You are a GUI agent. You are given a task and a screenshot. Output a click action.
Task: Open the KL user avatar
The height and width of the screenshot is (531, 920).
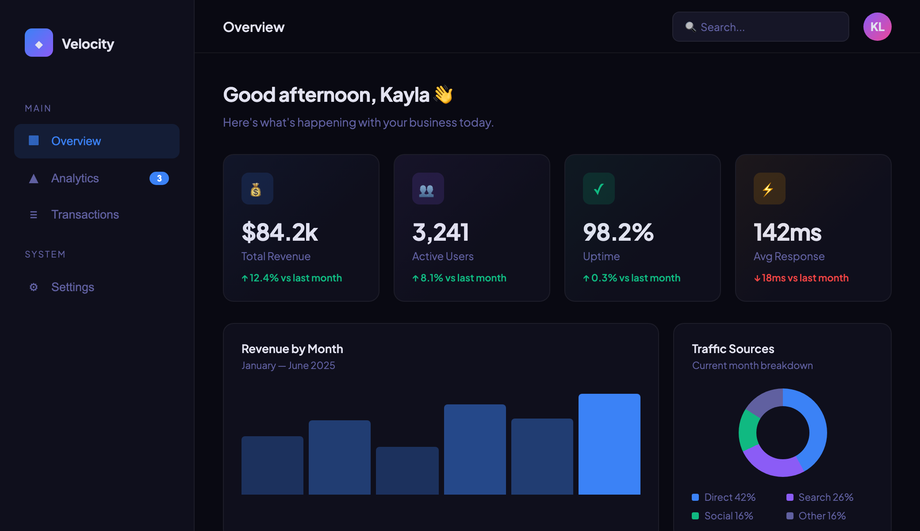point(877,27)
